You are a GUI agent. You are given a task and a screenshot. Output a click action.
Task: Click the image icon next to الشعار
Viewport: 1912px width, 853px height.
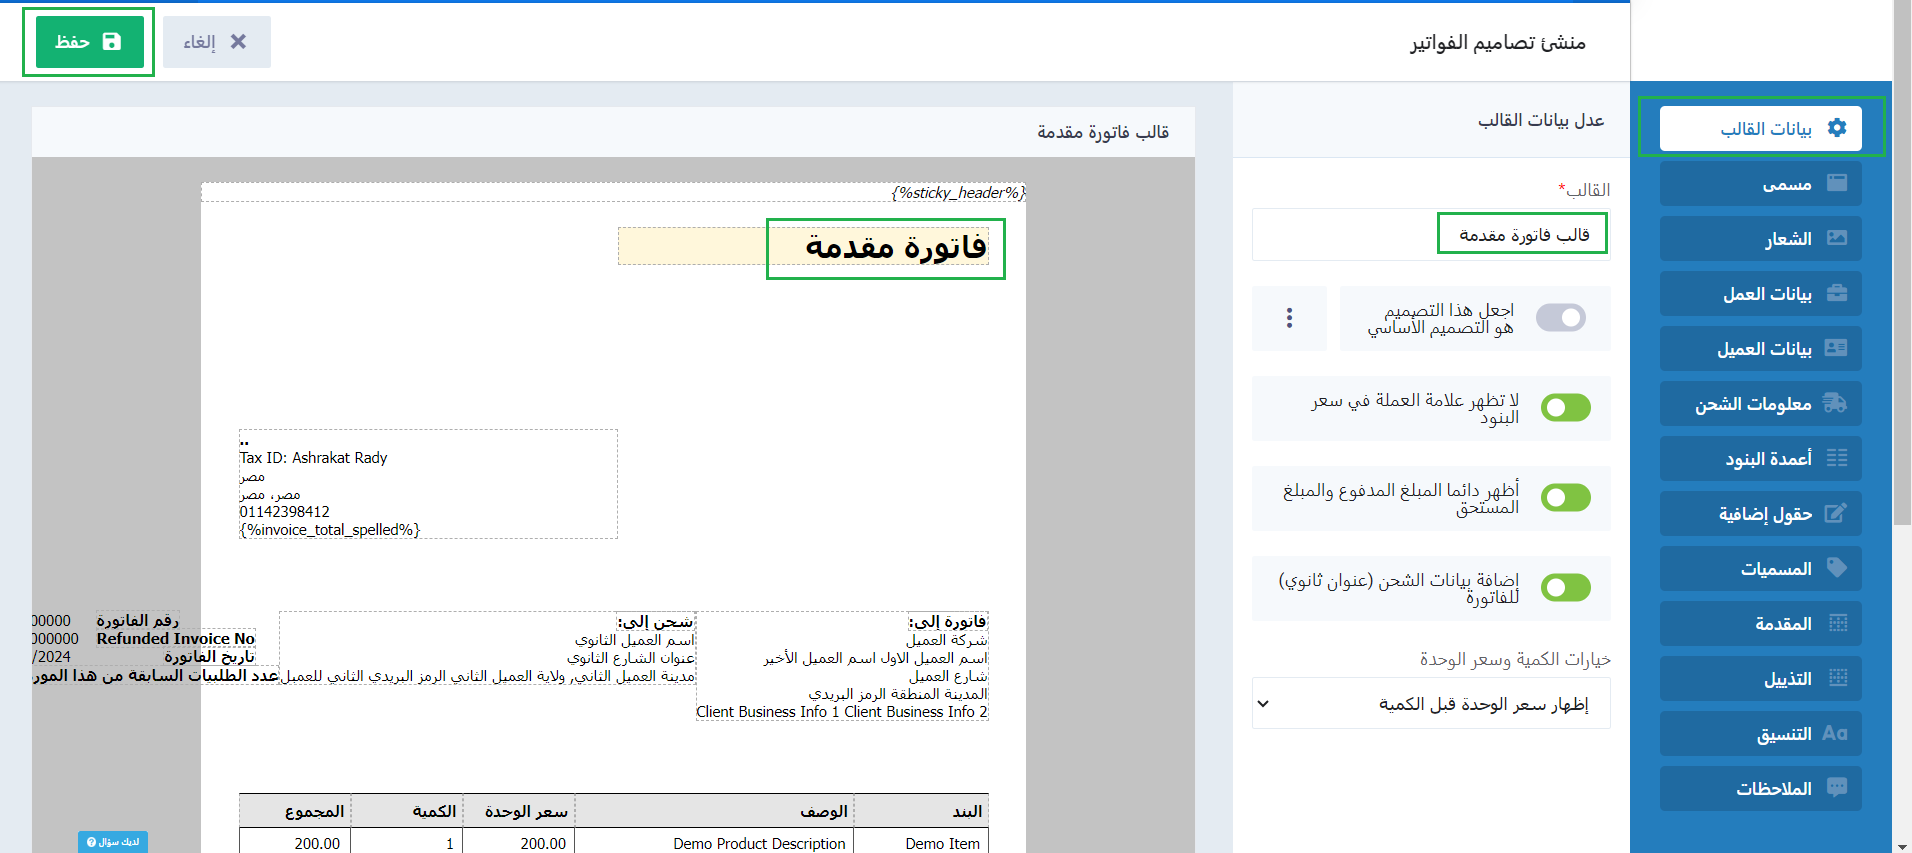(x=1837, y=238)
